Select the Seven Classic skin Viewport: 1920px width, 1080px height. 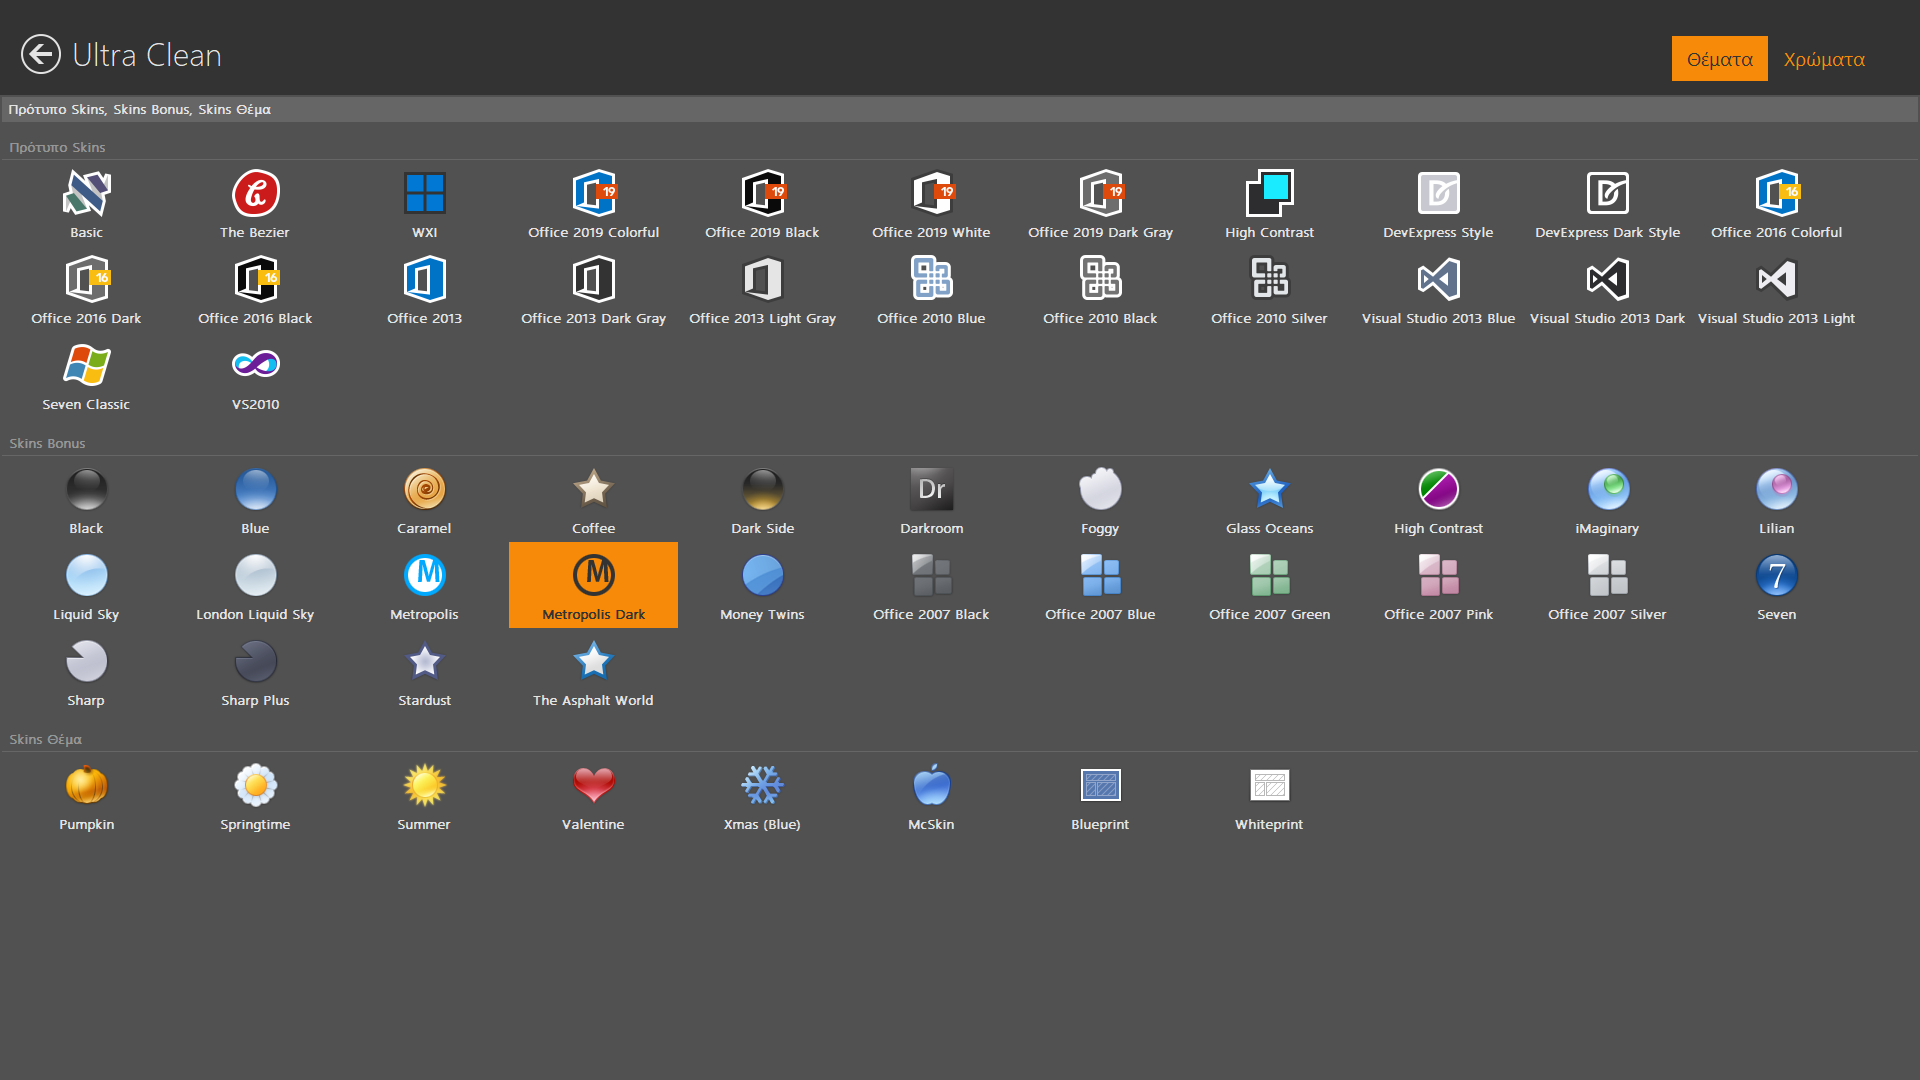click(86, 366)
